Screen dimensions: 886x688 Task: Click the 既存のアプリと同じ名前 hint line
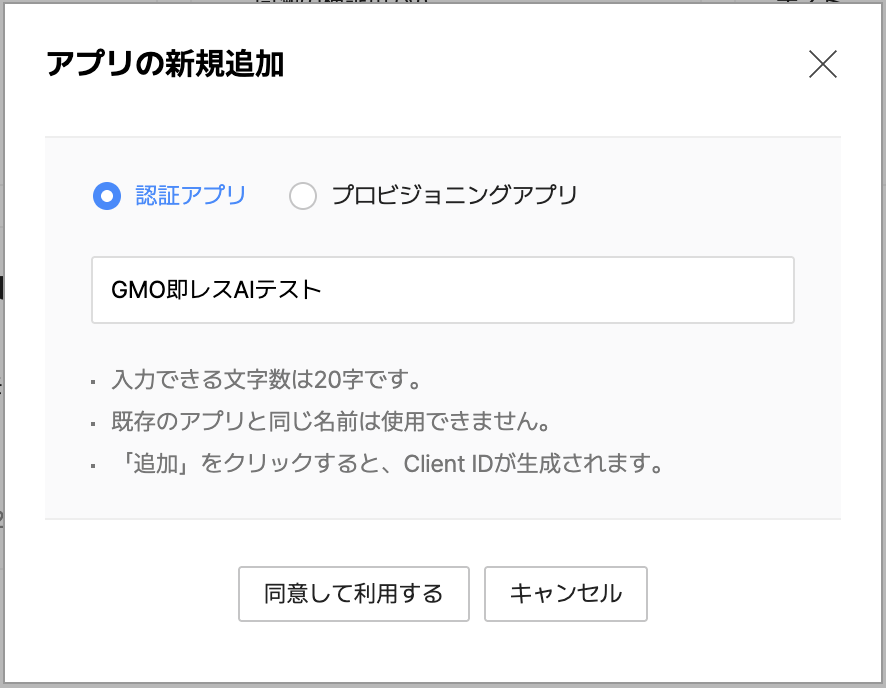(331, 422)
